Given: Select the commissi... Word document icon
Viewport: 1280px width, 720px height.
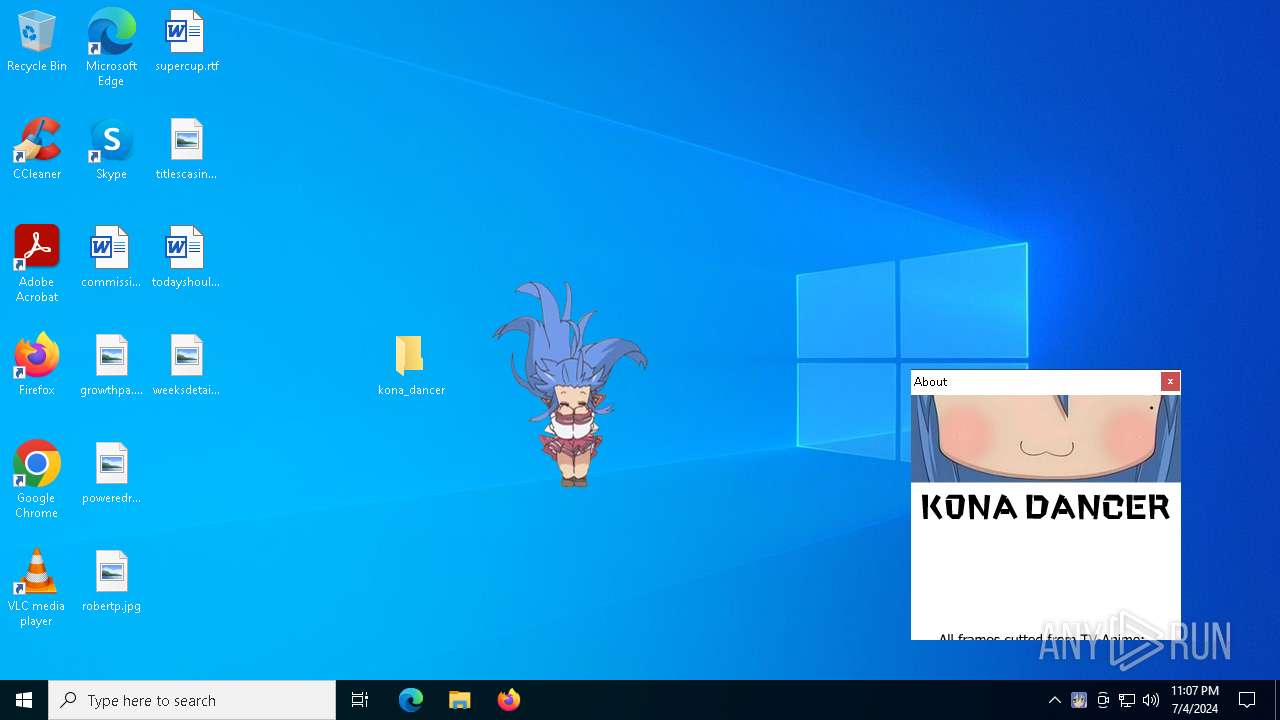Looking at the screenshot, I should pyautogui.click(x=111, y=257).
